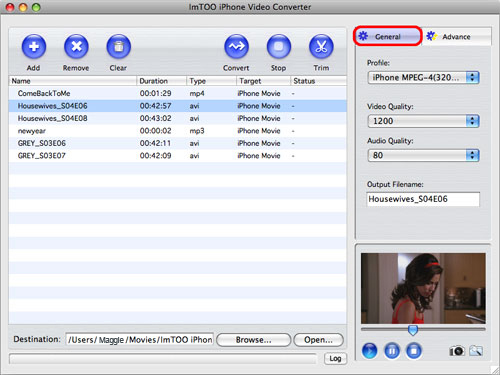Viewport: 500px width, 375px height.
Task: Open the Trim scissors tool
Action: coord(321,46)
